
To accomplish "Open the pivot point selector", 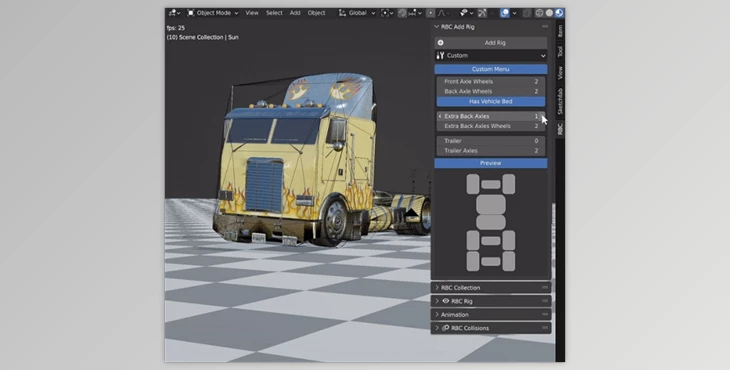I will coord(387,13).
